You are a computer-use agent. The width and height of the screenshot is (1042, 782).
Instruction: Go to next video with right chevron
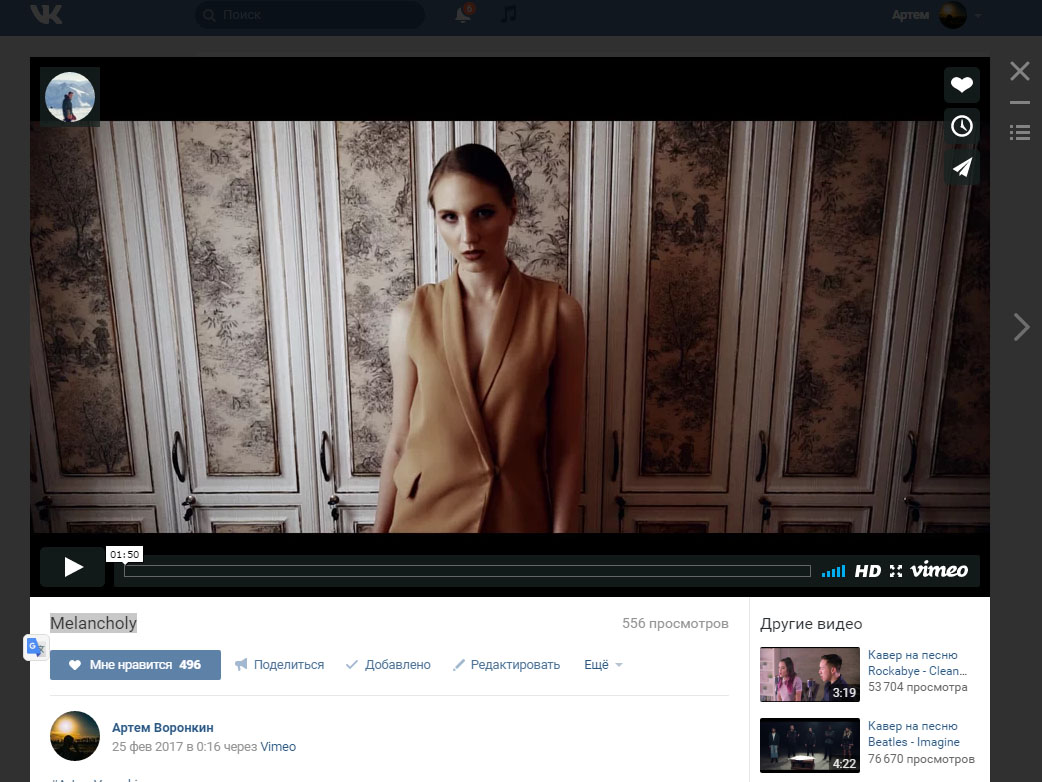click(x=1021, y=327)
